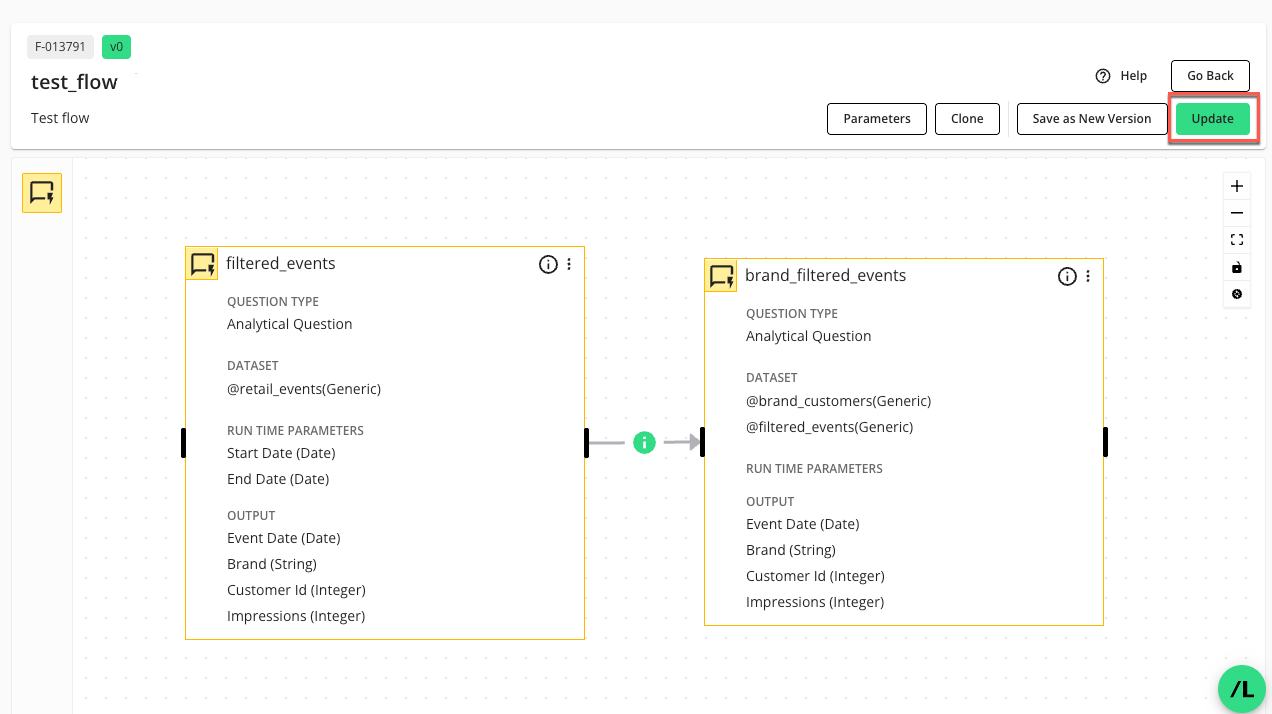Fit the flow view to screen
The height and width of the screenshot is (714, 1272).
1237,240
